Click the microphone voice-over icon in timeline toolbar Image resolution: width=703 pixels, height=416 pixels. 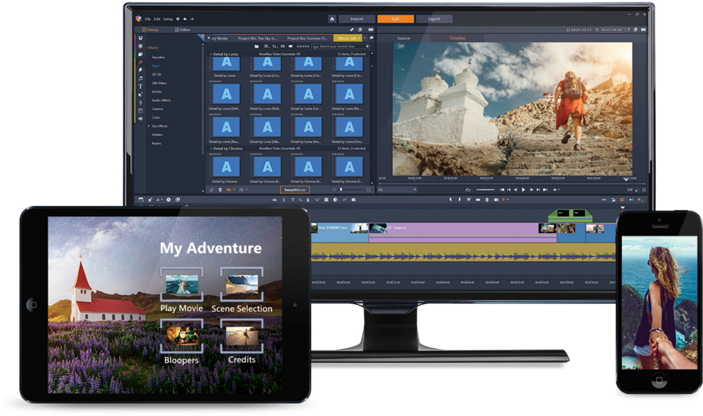click(x=308, y=199)
